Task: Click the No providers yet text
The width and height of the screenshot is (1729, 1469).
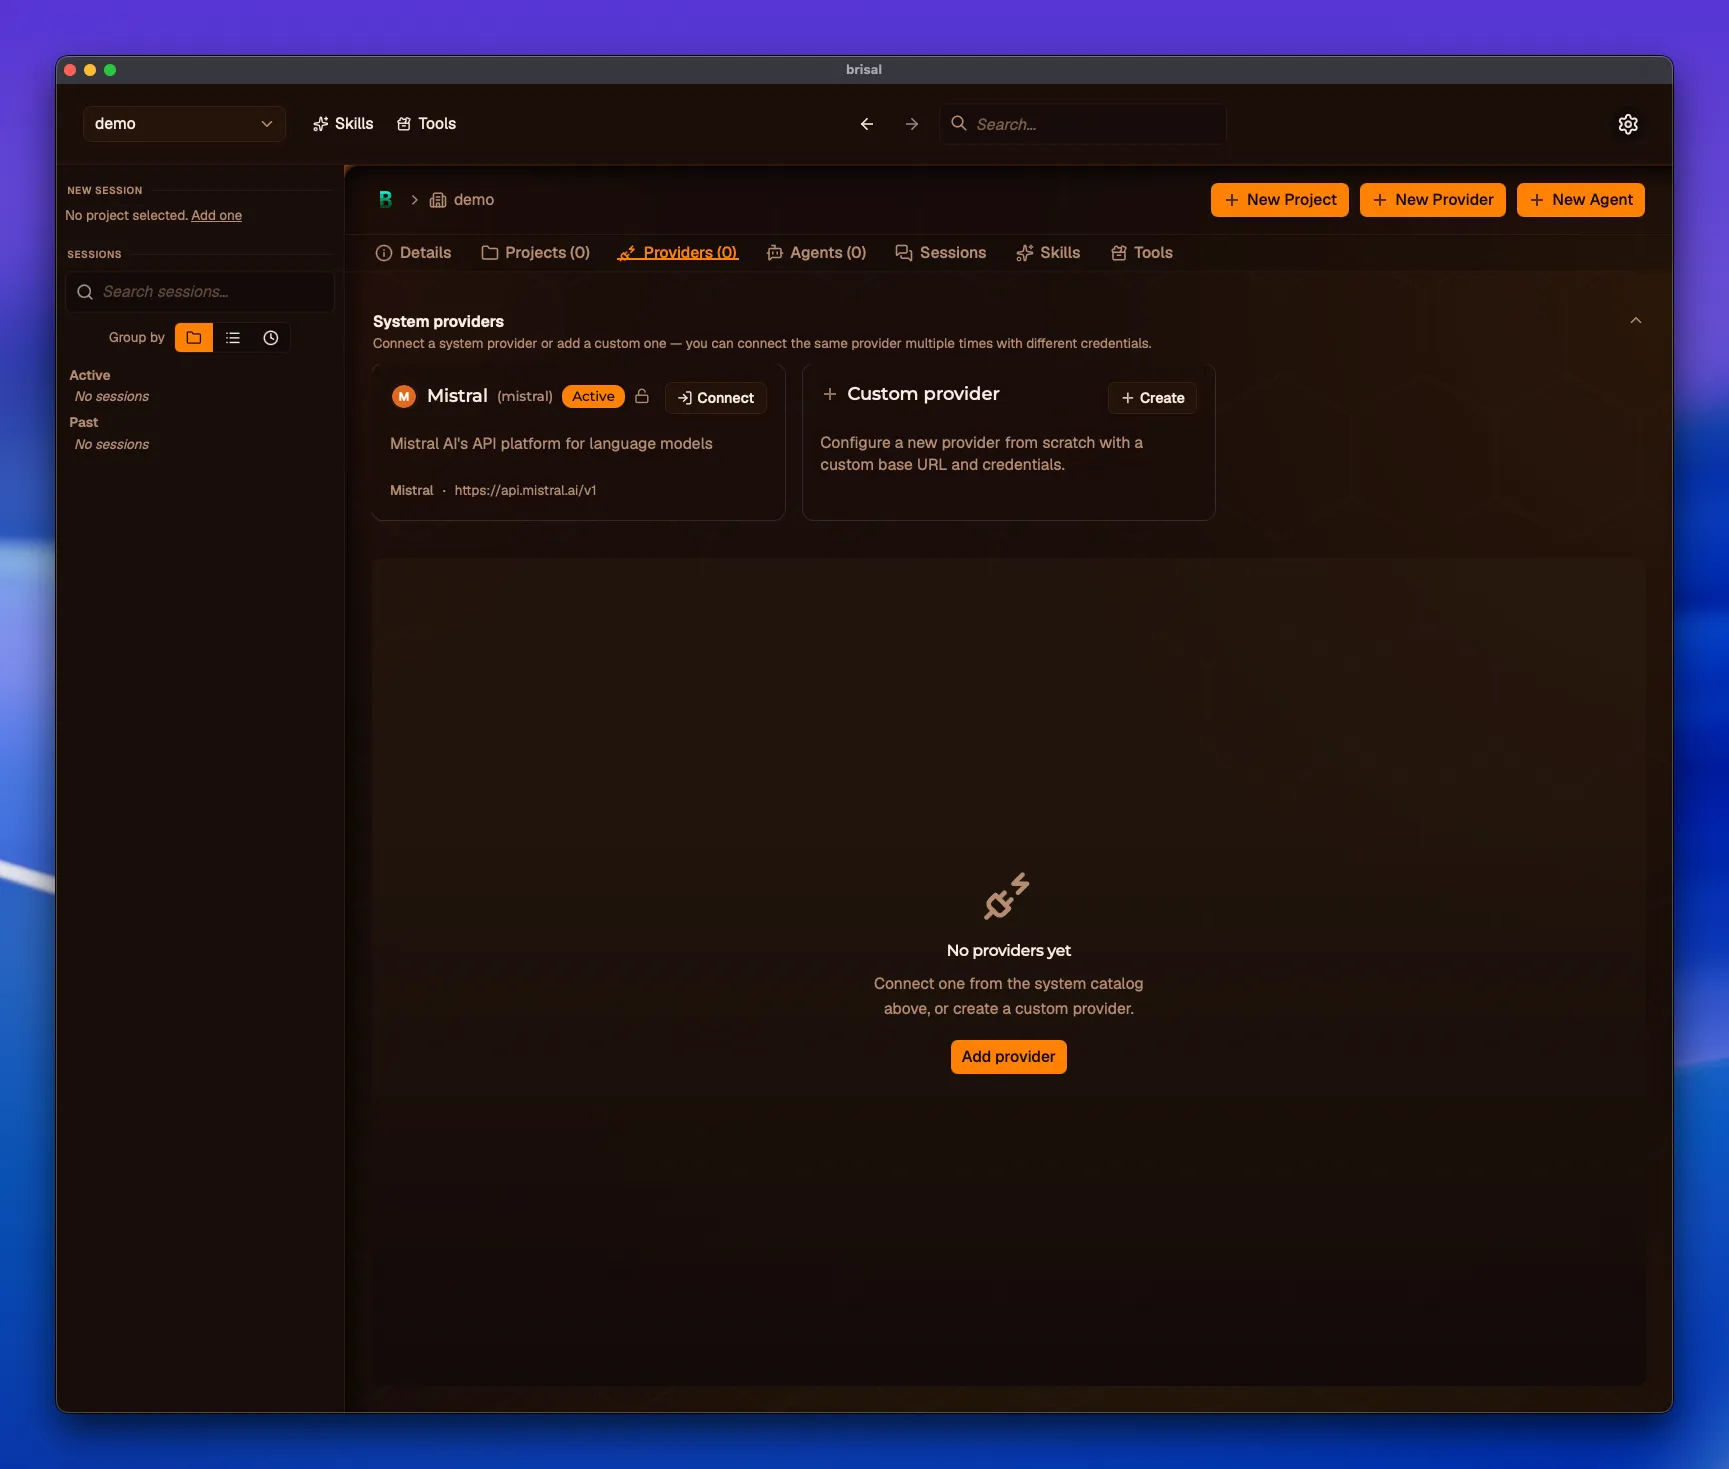Action: click(x=1009, y=950)
